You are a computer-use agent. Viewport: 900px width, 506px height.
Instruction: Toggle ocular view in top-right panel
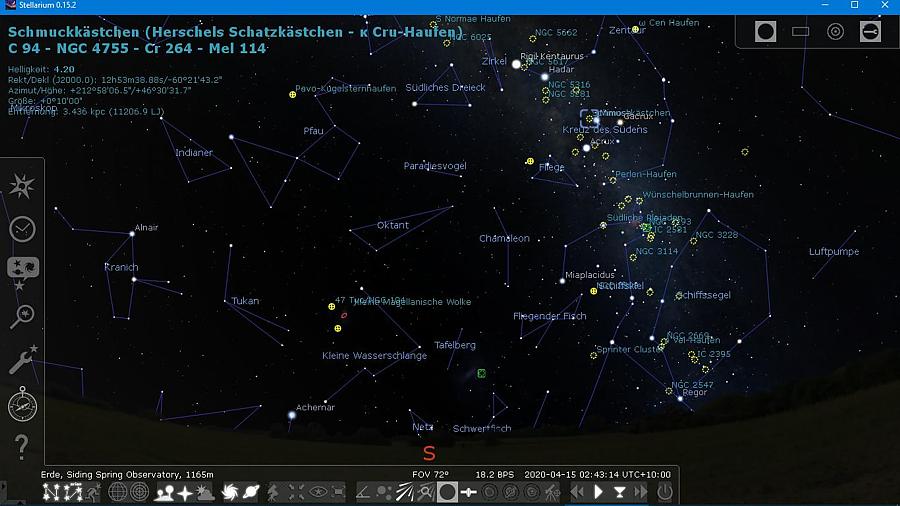[x=766, y=32]
